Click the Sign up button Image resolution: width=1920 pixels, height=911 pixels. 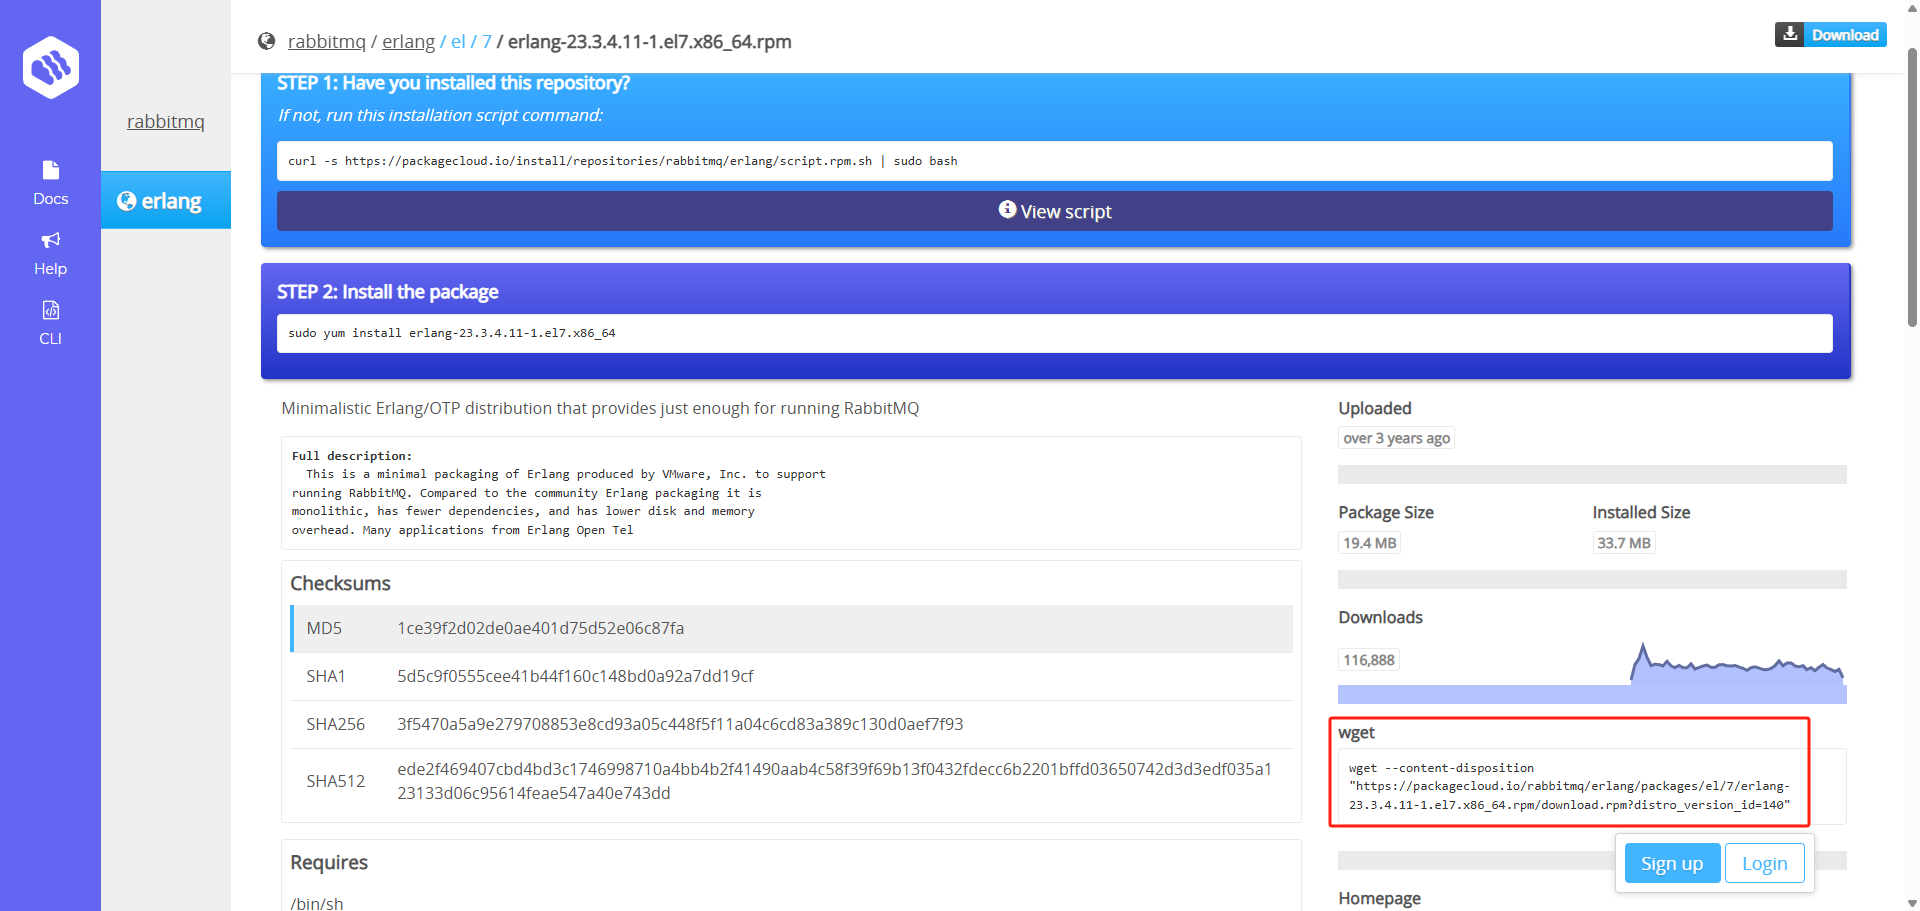click(x=1672, y=863)
